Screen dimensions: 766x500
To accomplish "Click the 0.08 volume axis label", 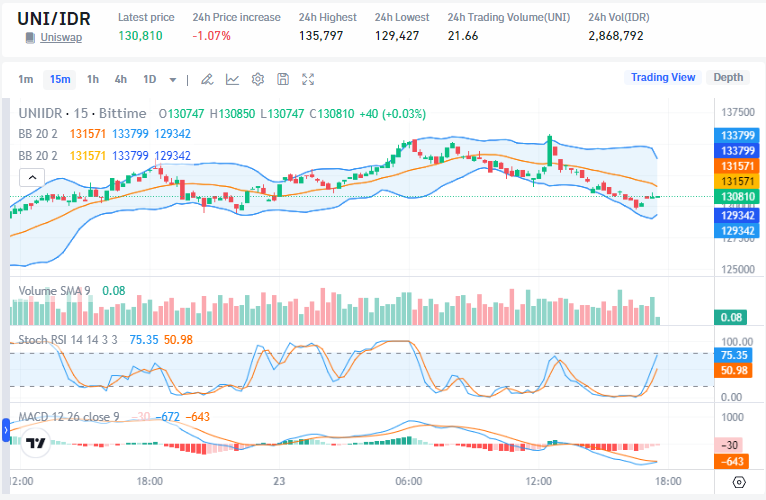I will pos(731,318).
